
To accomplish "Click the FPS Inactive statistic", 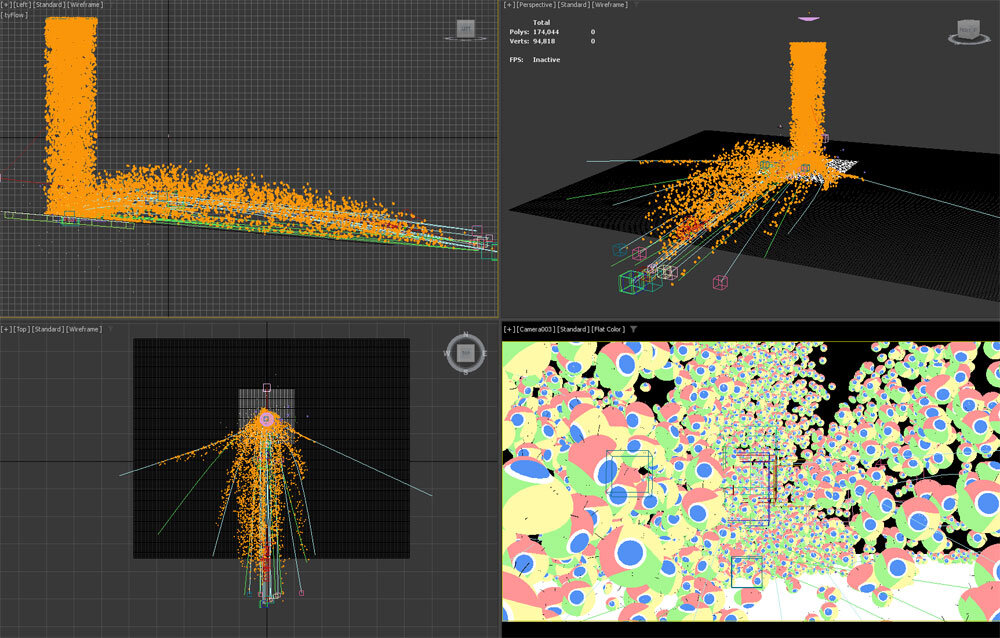I will tap(534, 59).
